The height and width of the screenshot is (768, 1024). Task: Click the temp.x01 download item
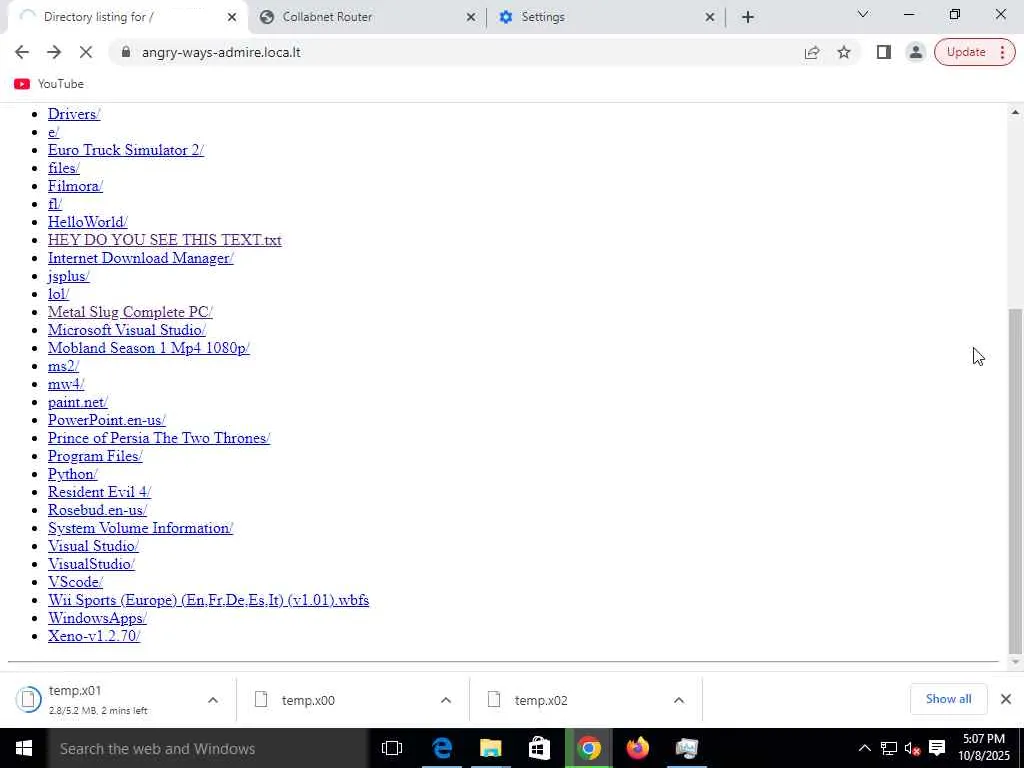104,699
